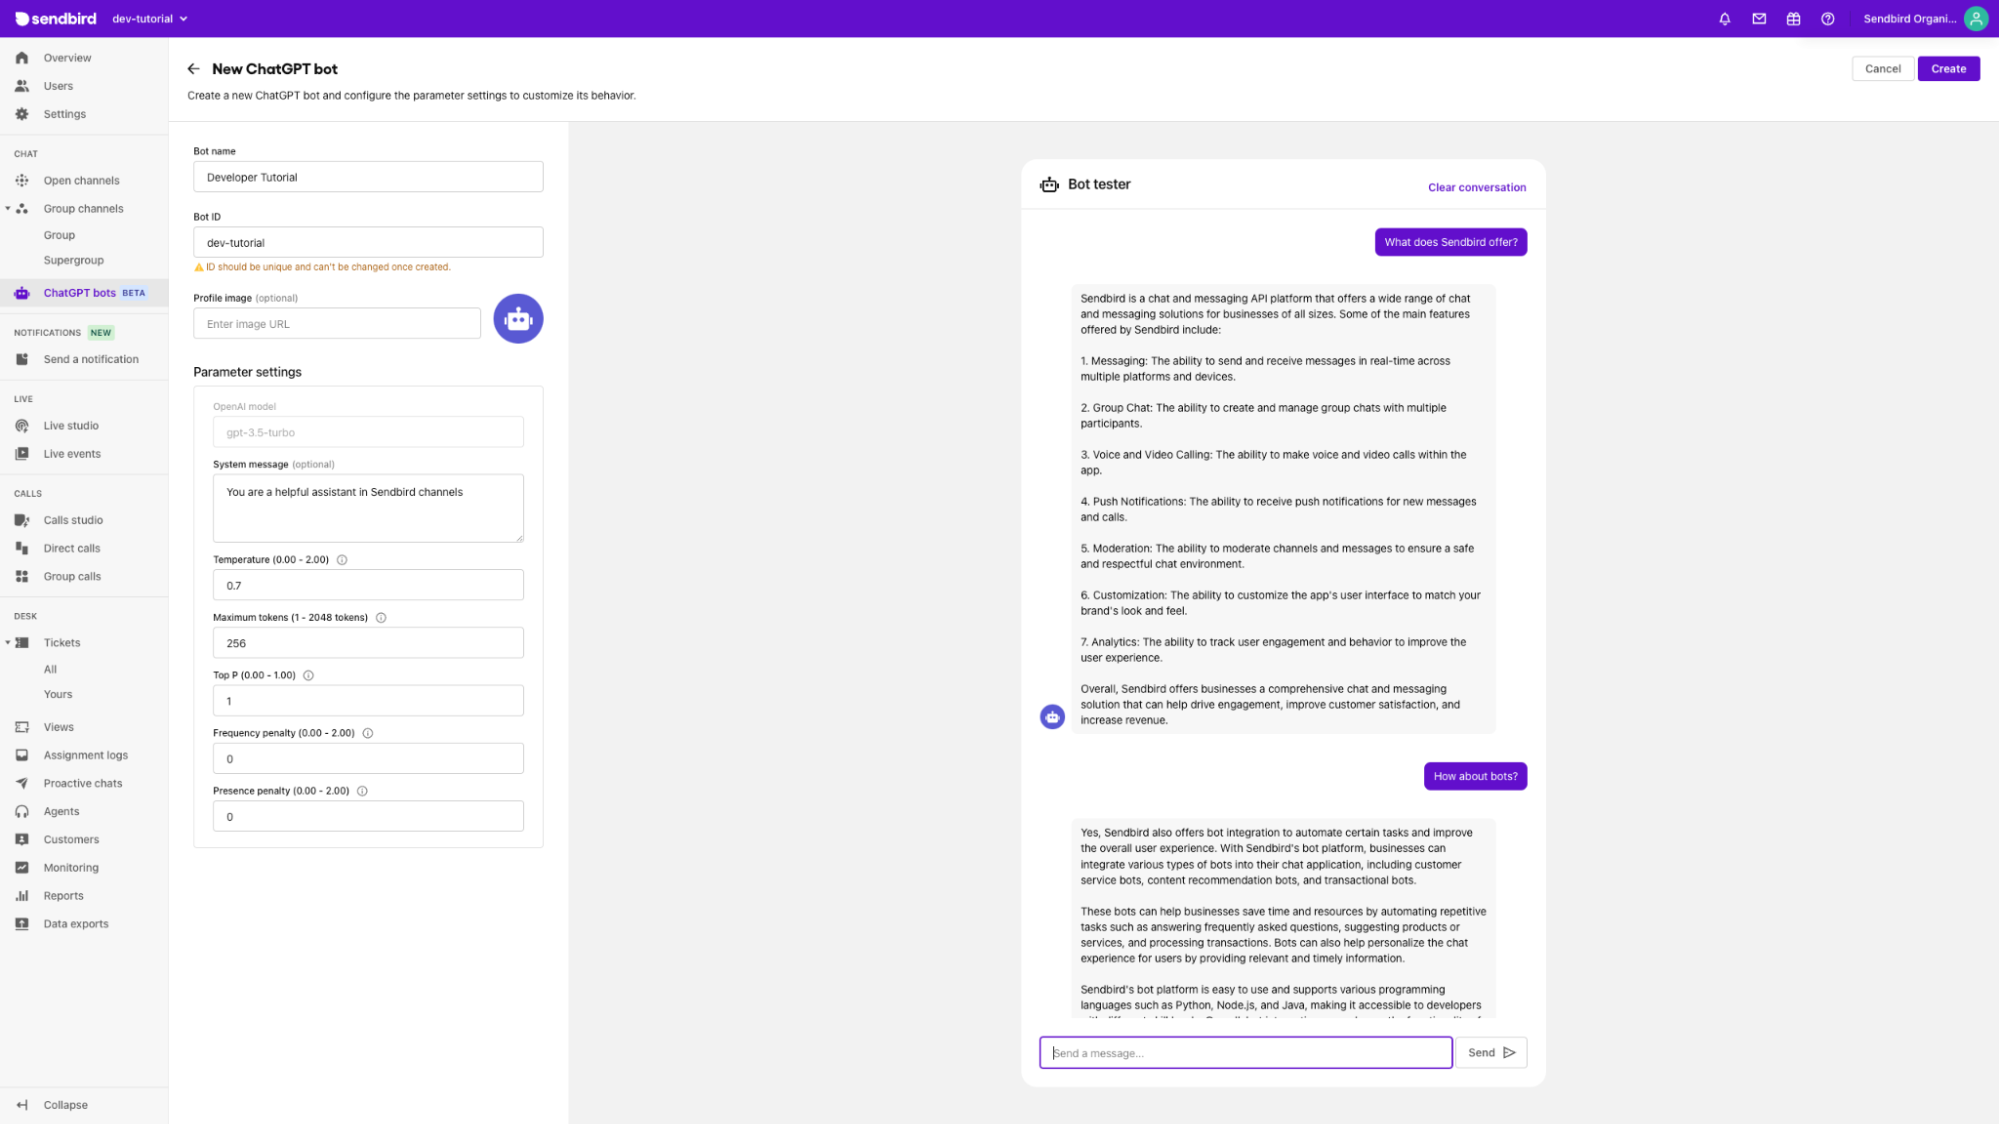Click the Proactive chats paper plane icon
1999x1125 pixels.
(x=22, y=784)
